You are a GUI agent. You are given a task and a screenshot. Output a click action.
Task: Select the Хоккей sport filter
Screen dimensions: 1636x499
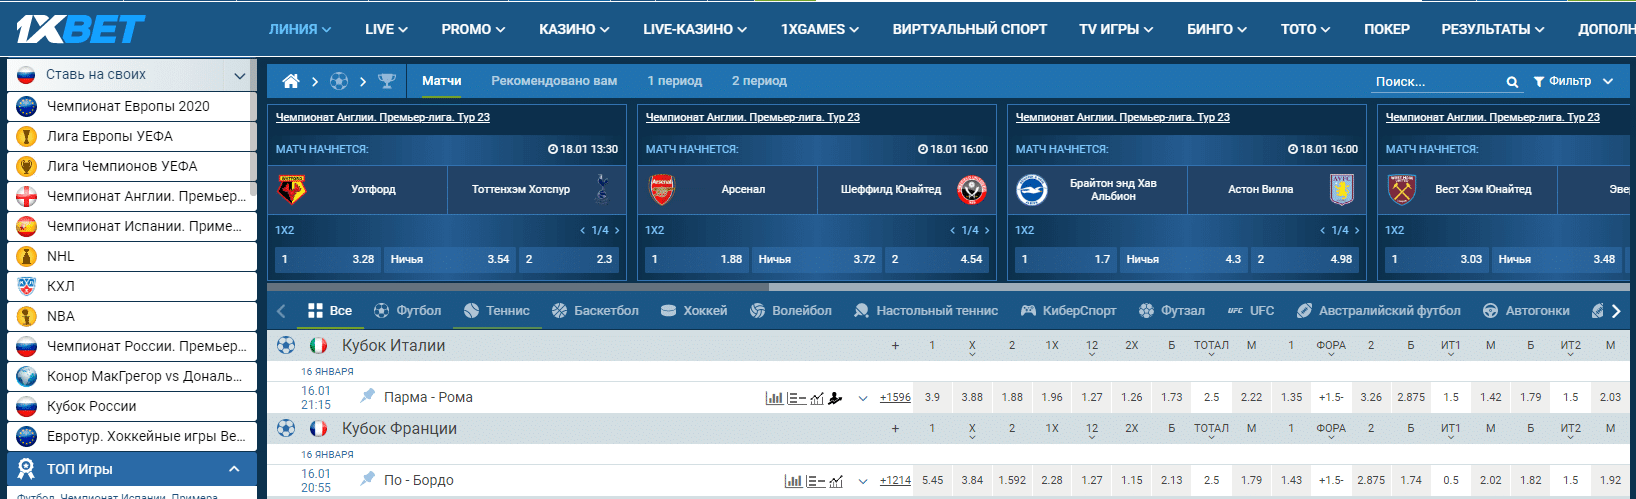(x=694, y=311)
